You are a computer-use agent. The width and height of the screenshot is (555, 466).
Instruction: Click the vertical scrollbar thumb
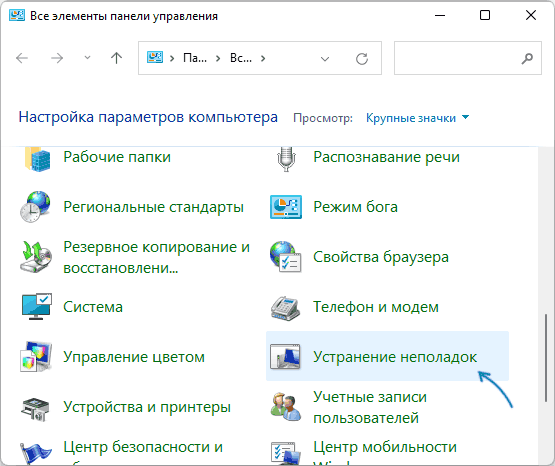click(x=546, y=357)
